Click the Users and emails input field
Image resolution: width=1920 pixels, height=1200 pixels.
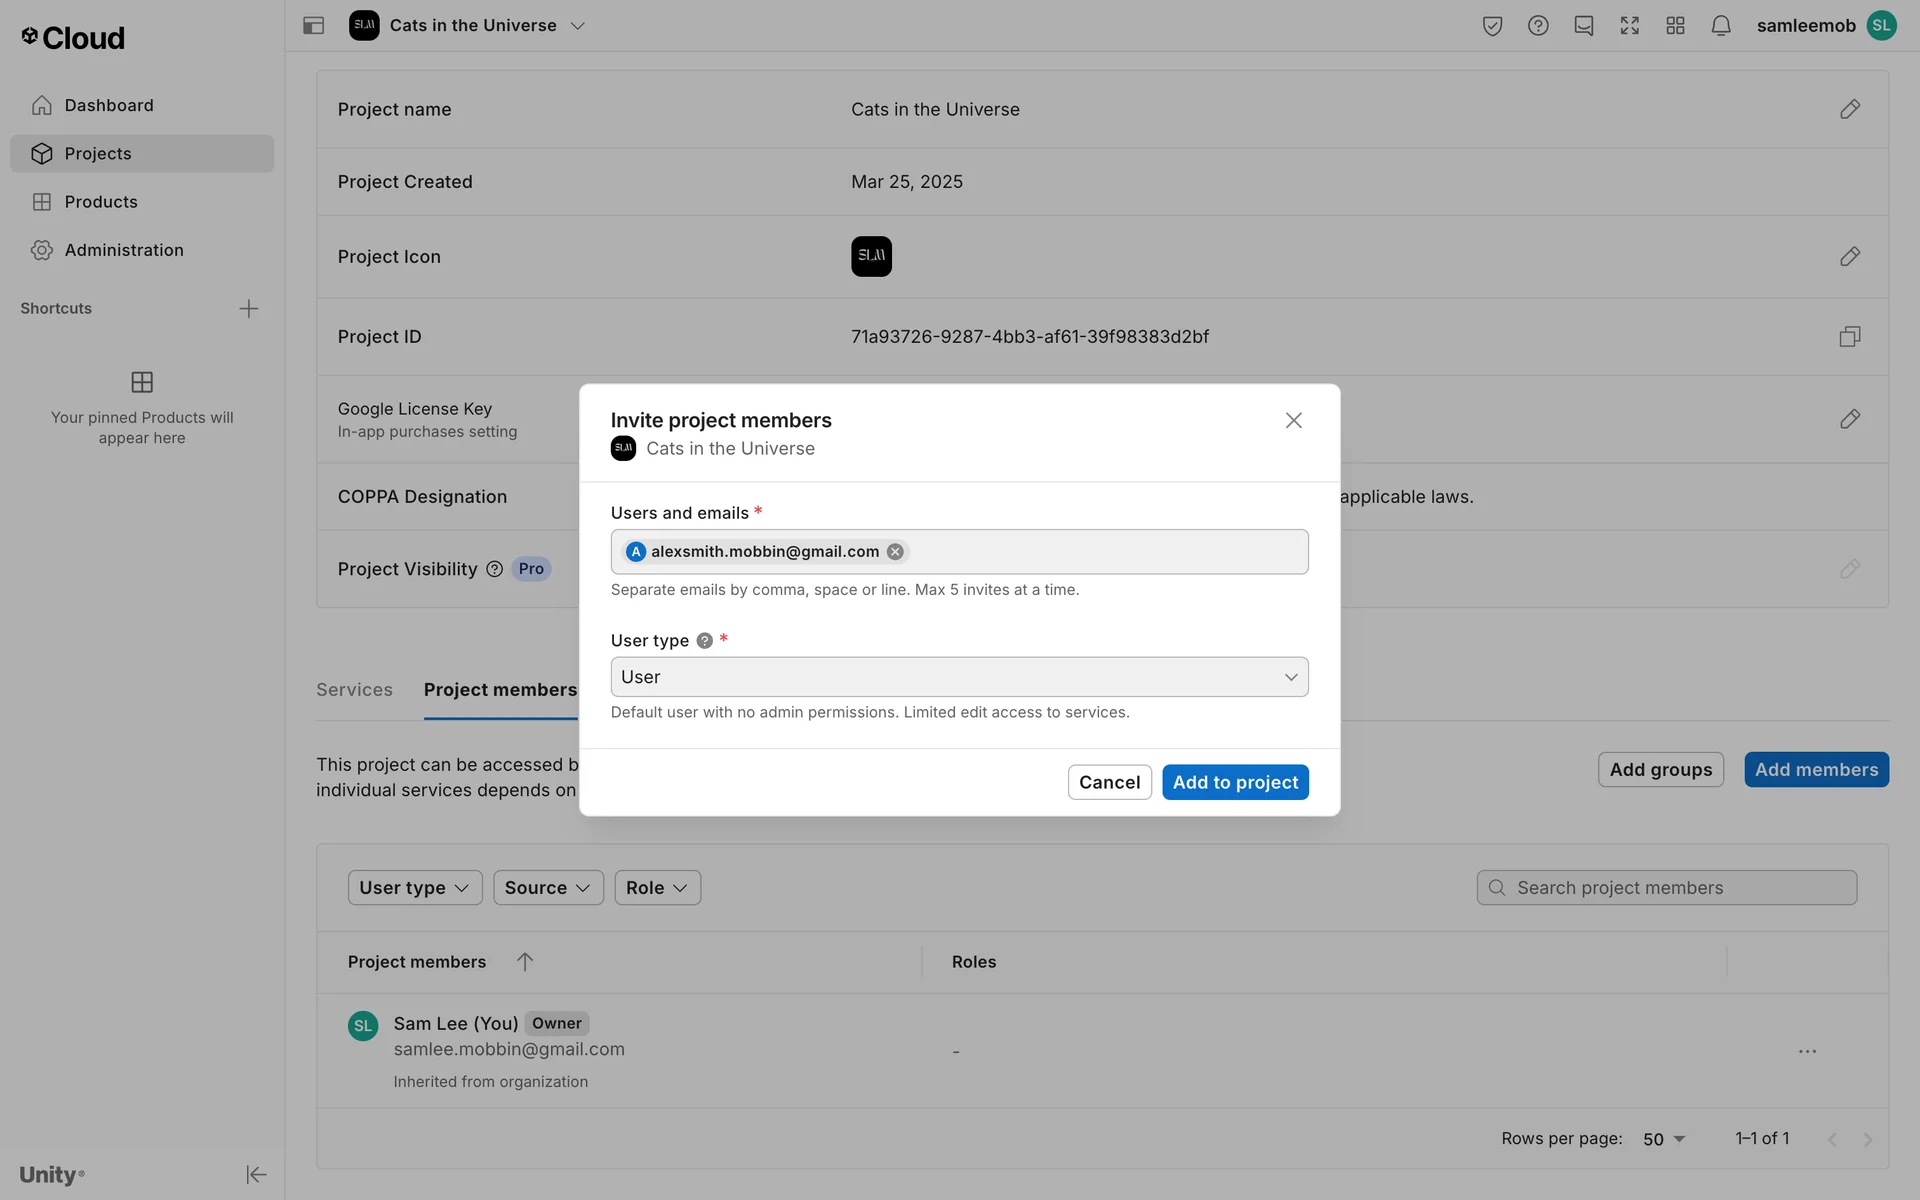[x=1100, y=552]
